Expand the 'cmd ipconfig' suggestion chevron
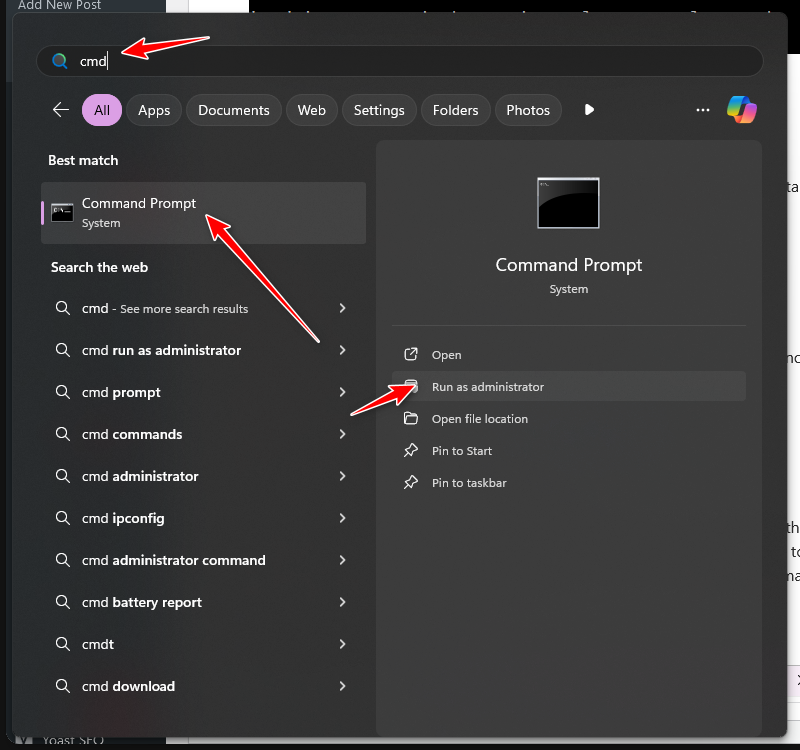 click(x=342, y=518)
